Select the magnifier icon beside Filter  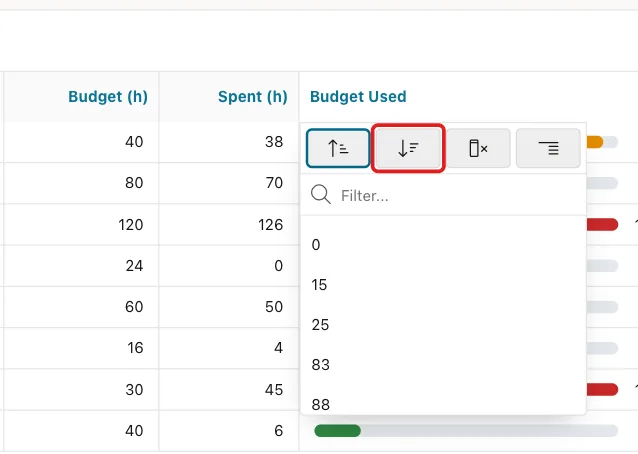coord(321,194)
